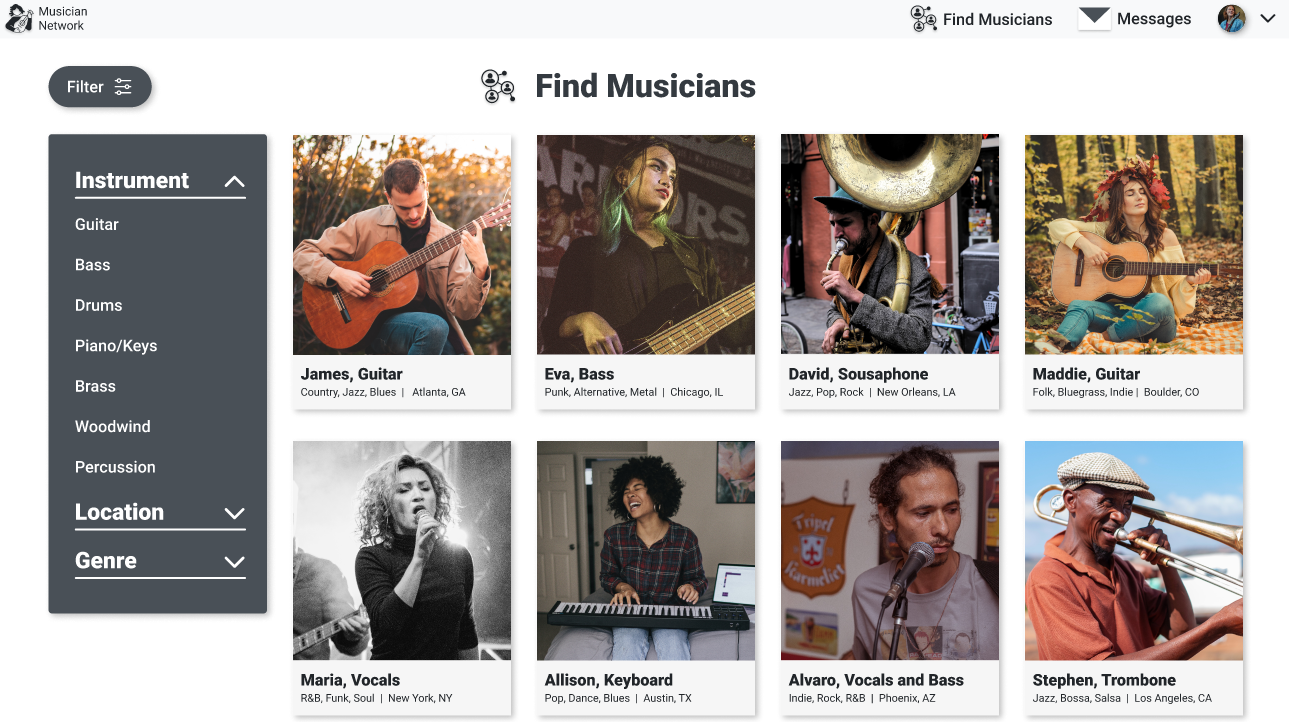Open the Messages envelope icon

pyautogui.click(x=1095, y=18)
